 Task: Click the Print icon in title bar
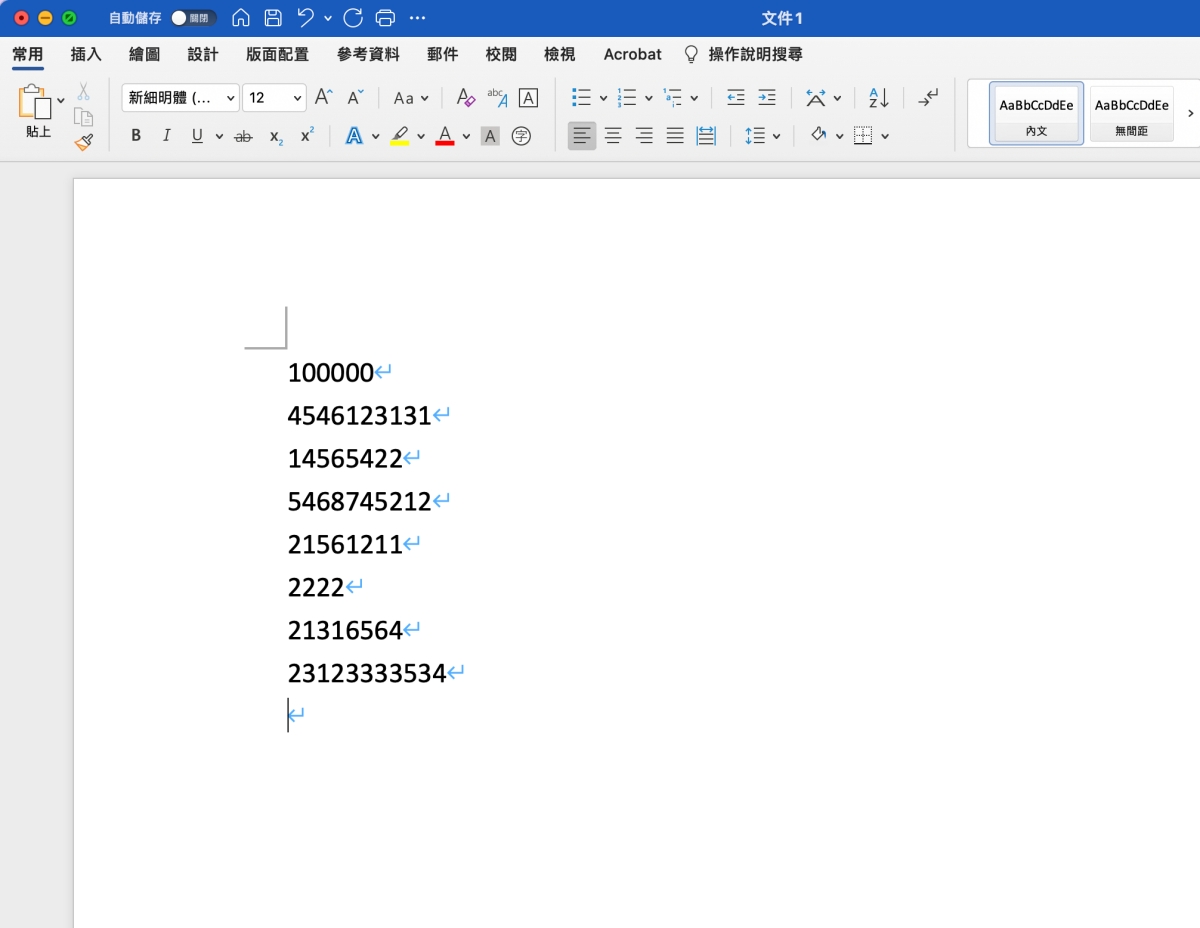tap(385, 18)
